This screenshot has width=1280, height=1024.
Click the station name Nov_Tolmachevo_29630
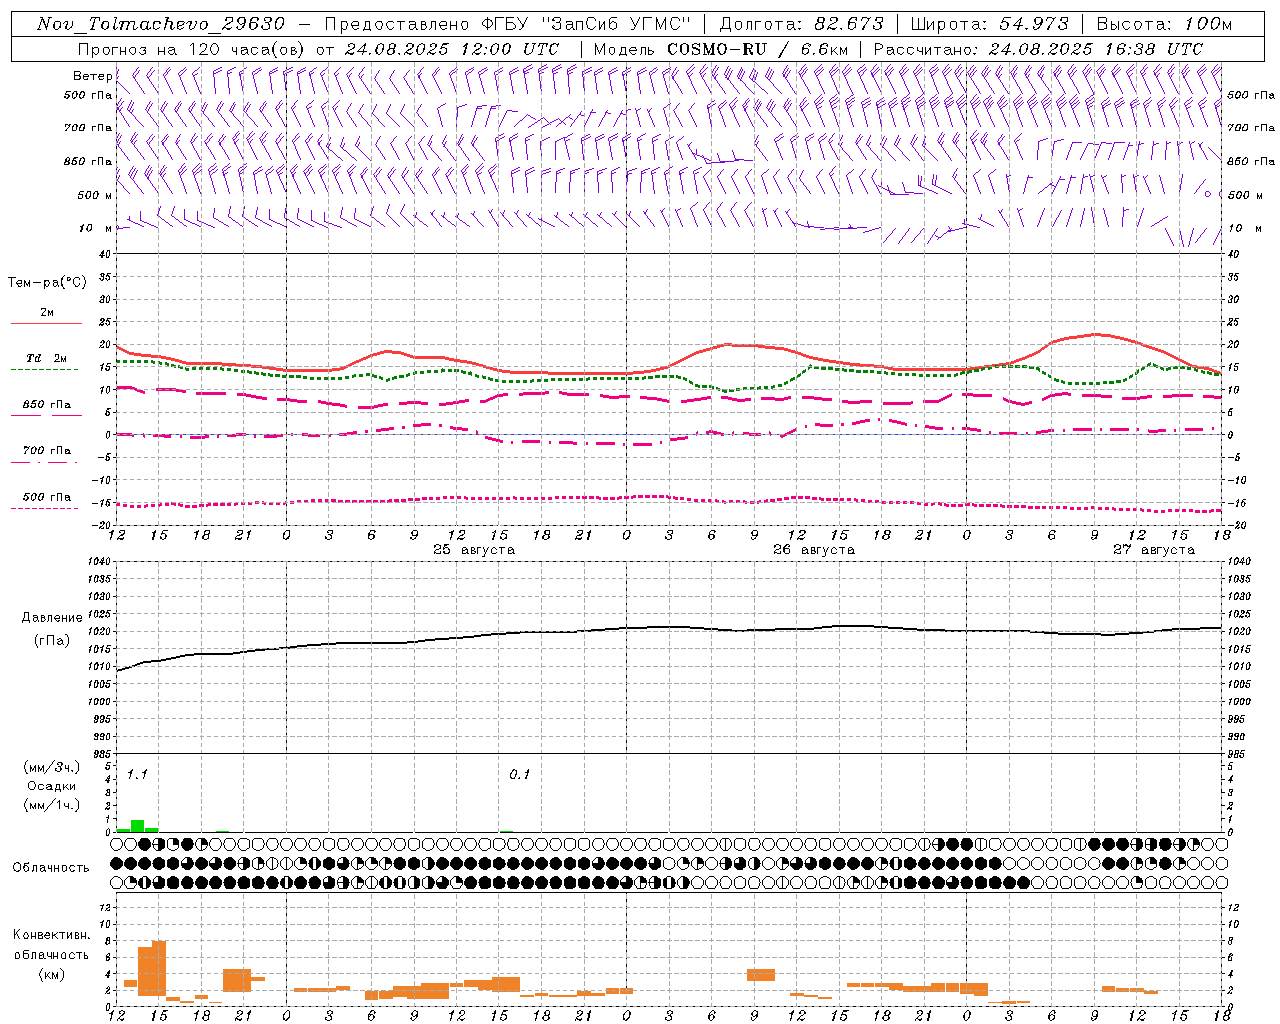161,24
